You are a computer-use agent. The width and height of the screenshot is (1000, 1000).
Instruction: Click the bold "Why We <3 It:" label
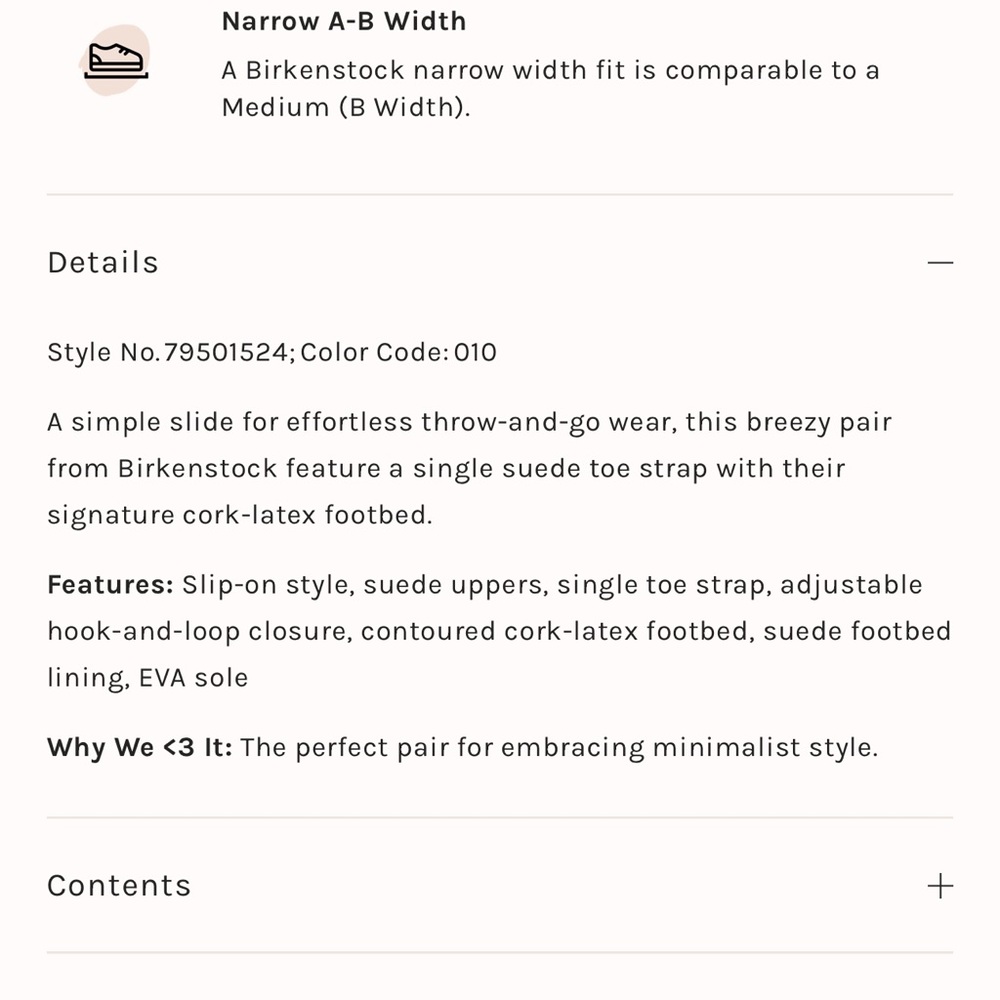tap(139, 748)
